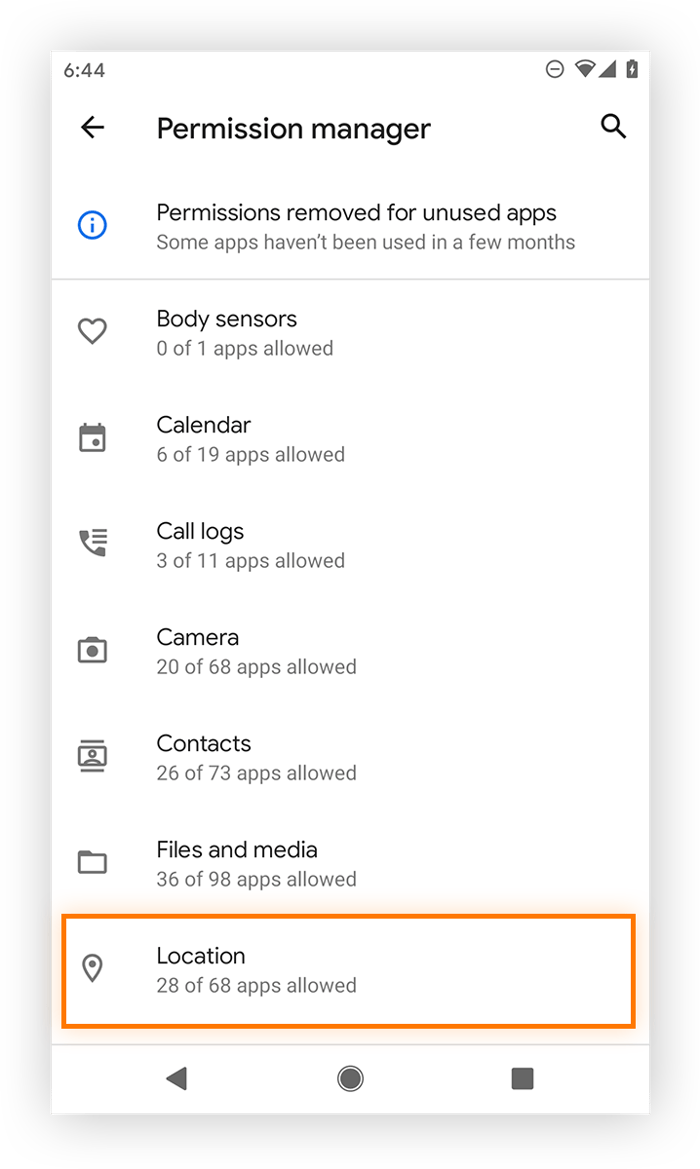Tap the Permission manager title
Image resolution: width=700 pixels, height=1169 pixels.
(x=293, y=128)
